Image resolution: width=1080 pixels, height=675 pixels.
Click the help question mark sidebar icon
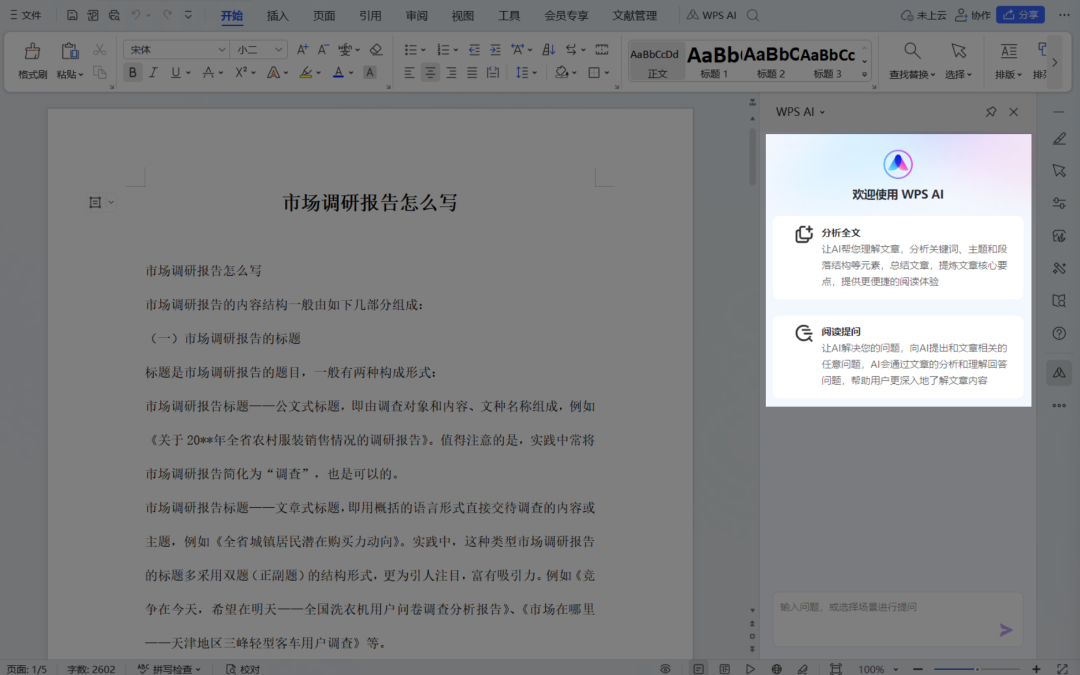click(1059, 333)
